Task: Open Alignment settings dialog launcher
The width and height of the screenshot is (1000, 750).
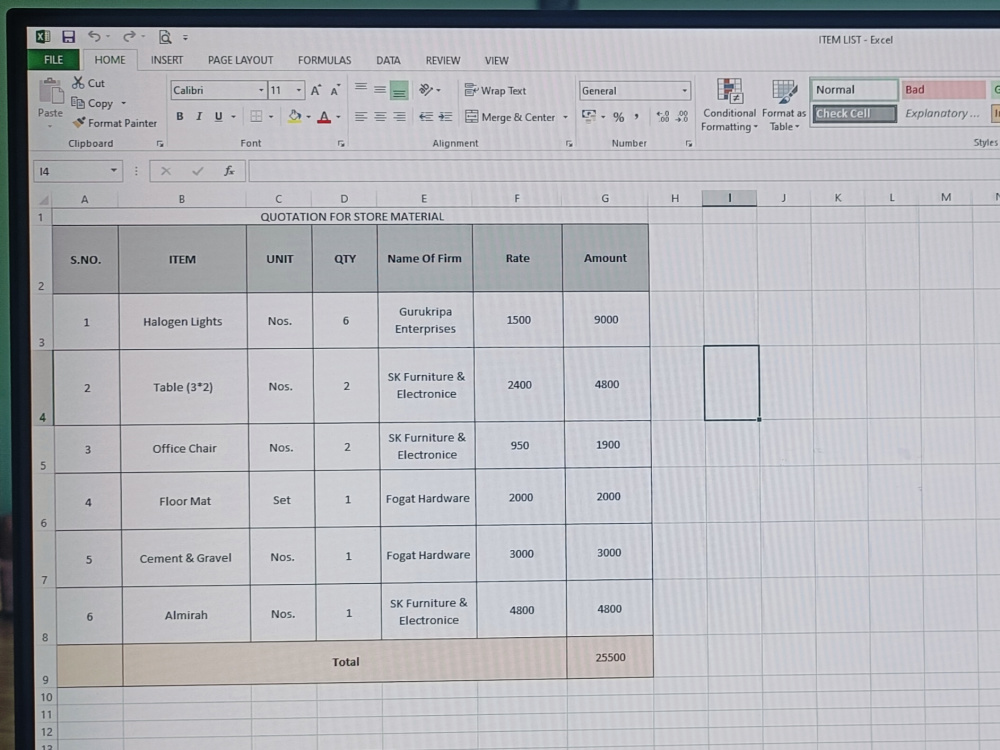Action: 569,144
